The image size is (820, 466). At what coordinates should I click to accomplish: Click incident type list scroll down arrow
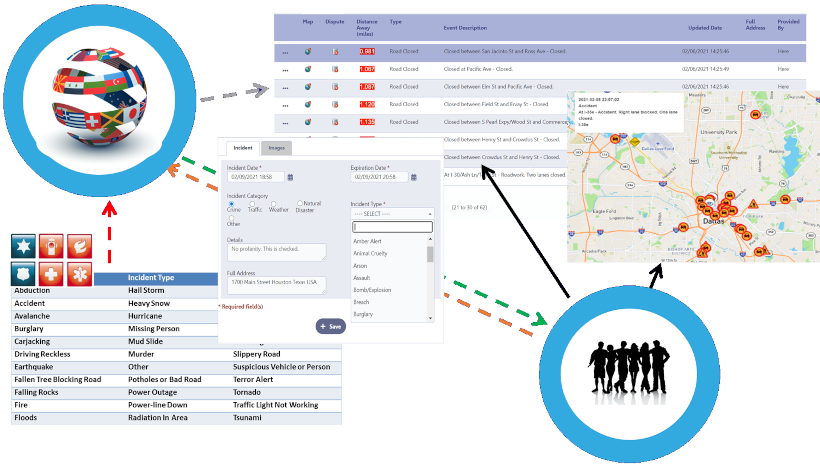point(430,318)
